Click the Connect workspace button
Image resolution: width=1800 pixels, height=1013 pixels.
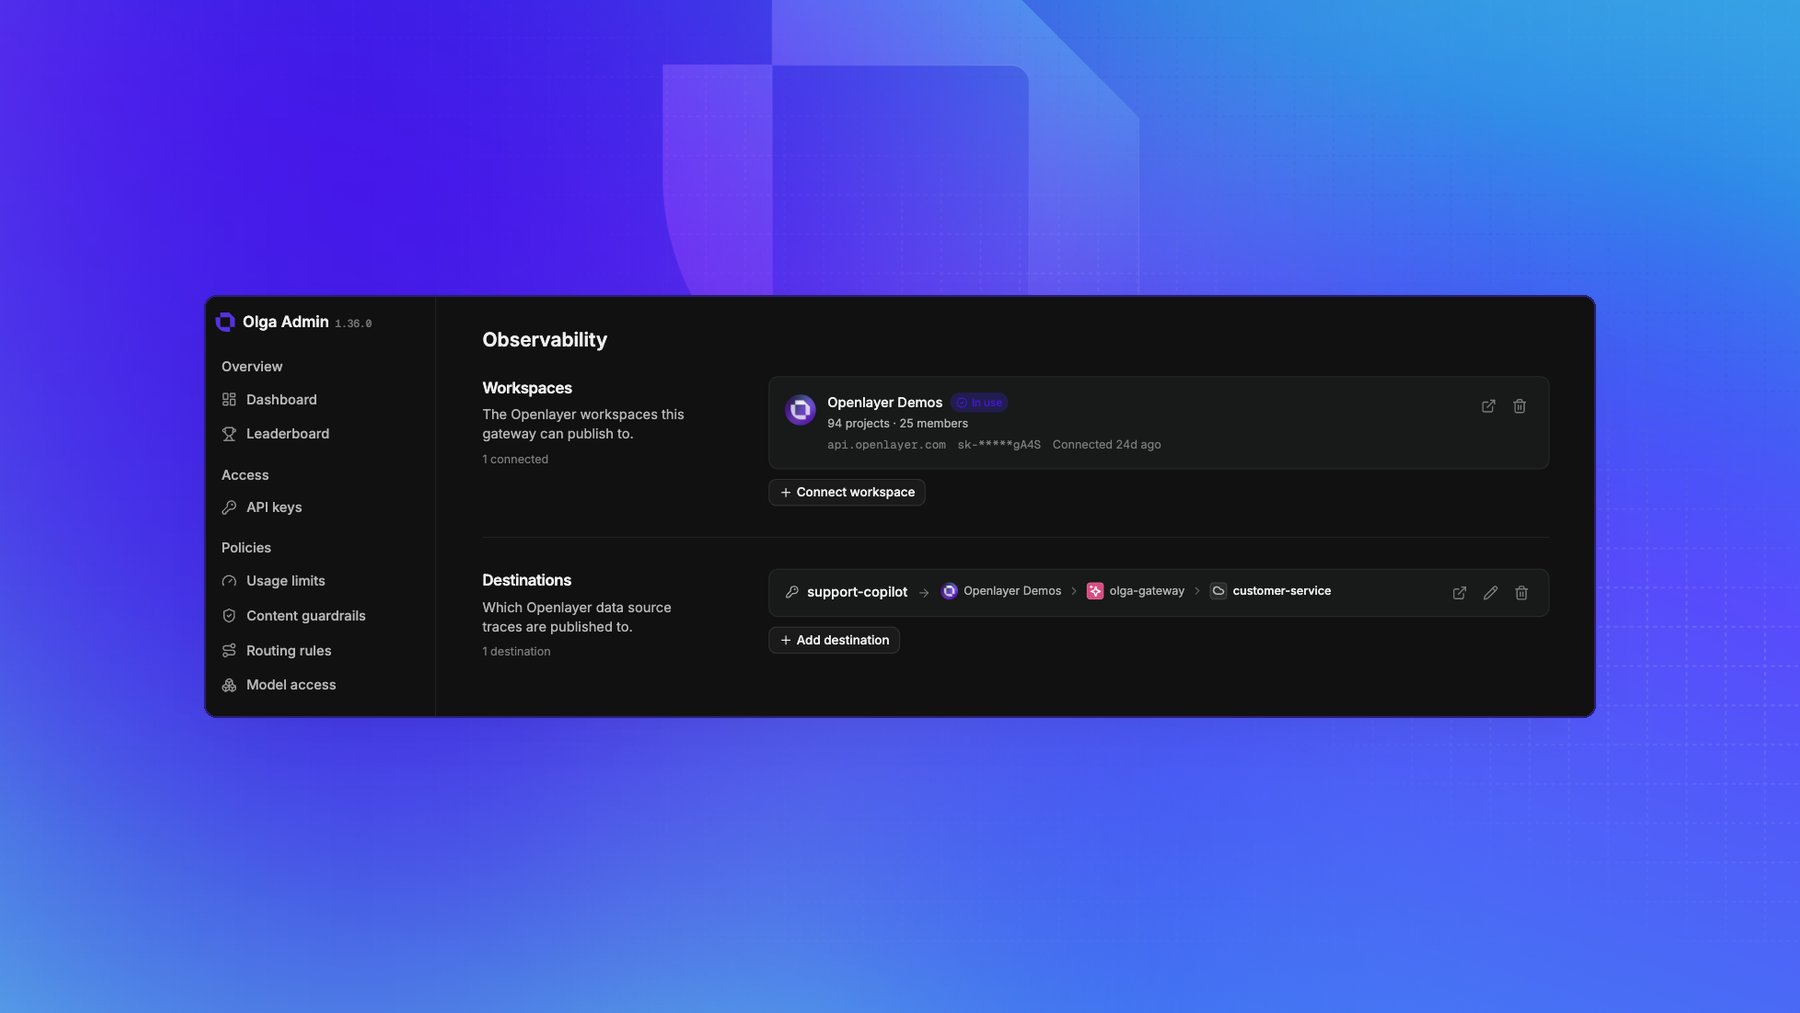pyautogui.click(x=847, y=492)
